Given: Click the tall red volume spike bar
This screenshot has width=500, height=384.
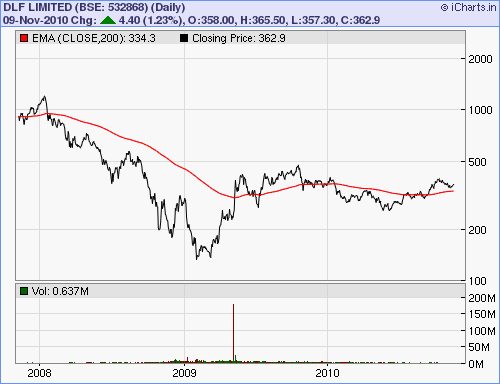Looking at the screenshot, I should point(233,333).
